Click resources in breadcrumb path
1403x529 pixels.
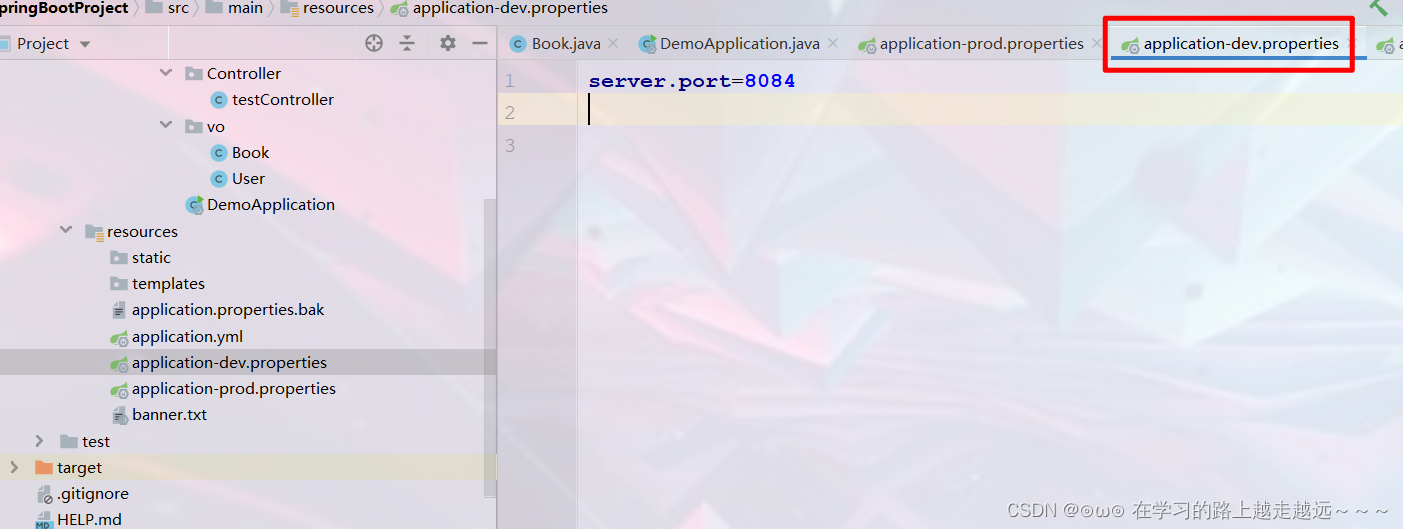[338, 8]
